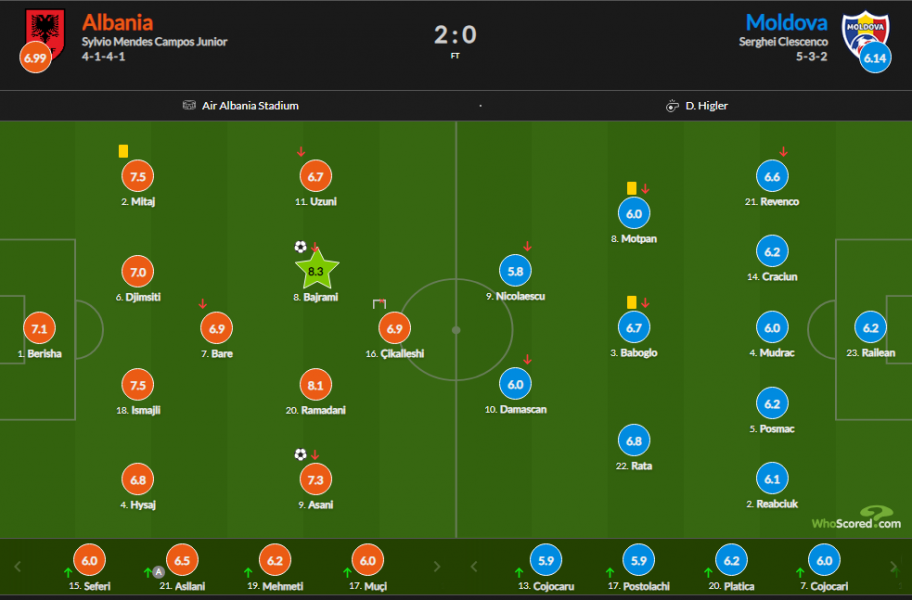This screenshot has height=600, width=912.
Task: Show the previous Albania substitutes with the left chevron
Action: click(17, 566)
